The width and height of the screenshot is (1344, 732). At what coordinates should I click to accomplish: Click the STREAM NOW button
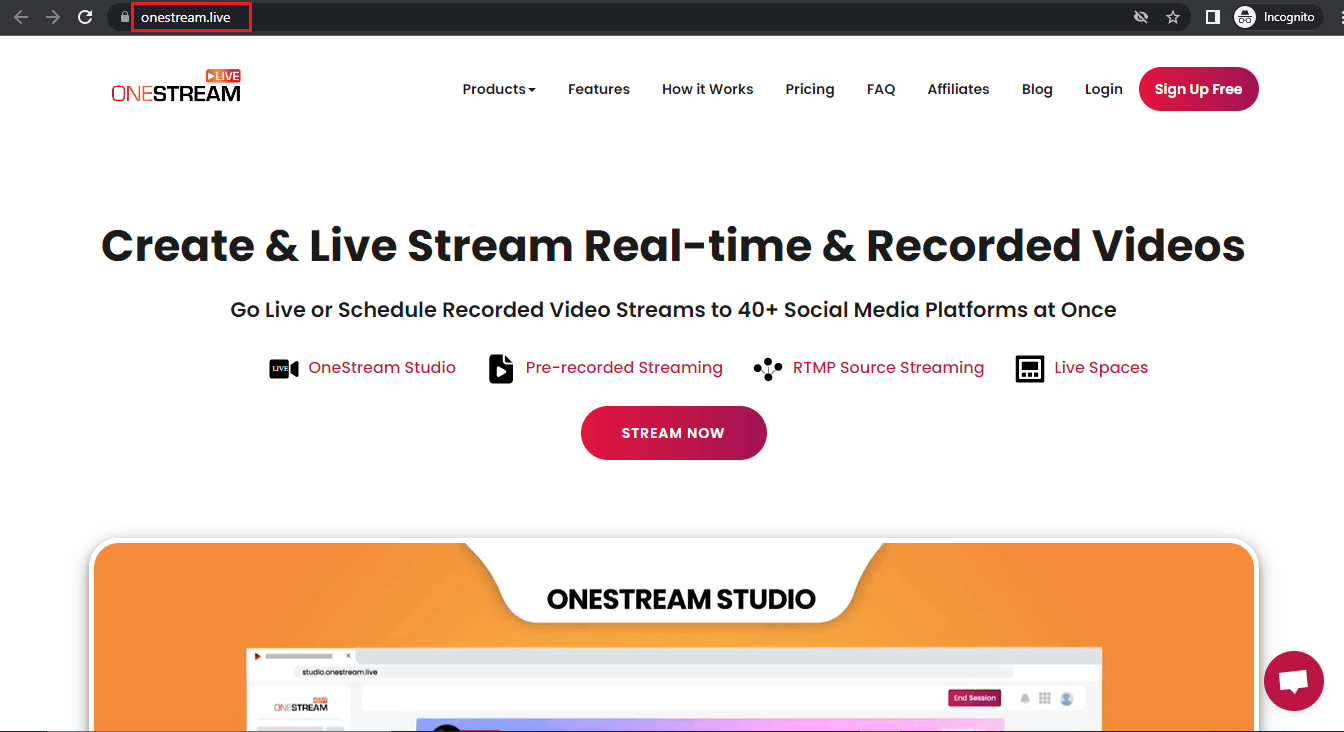tap(674, 433)
